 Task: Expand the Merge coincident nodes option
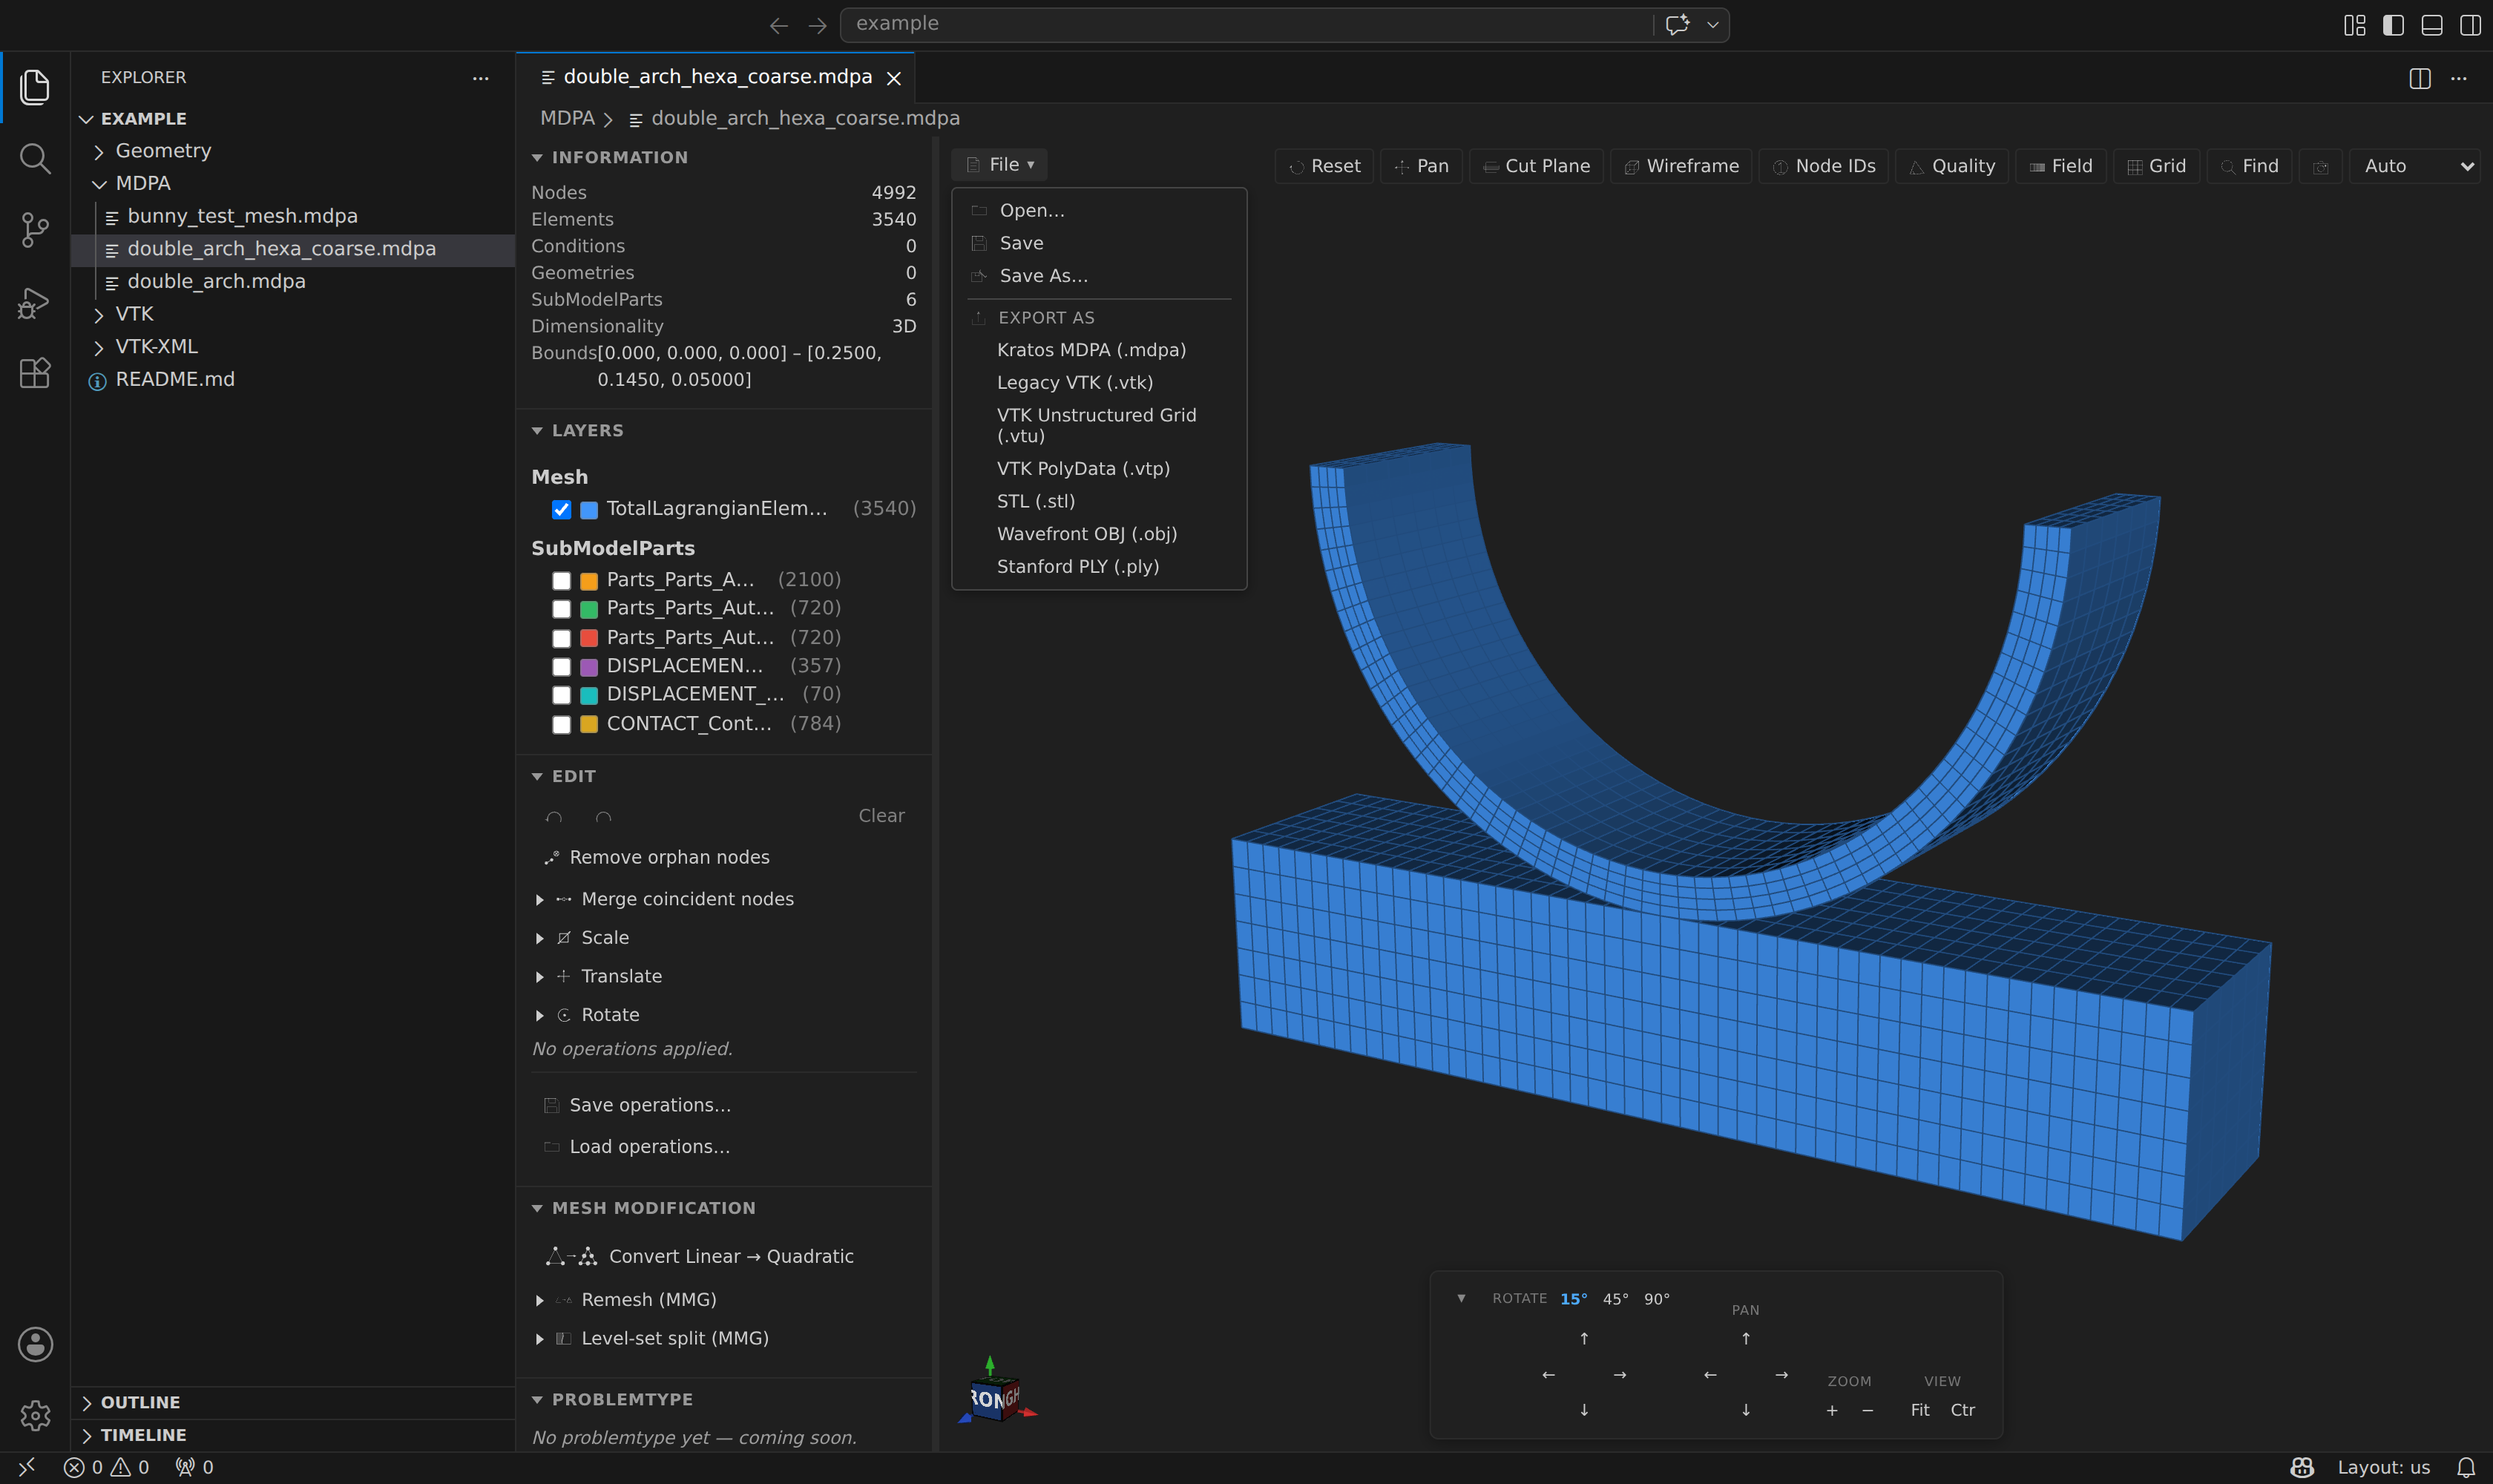pyautogui.click(x=540, y=899)
